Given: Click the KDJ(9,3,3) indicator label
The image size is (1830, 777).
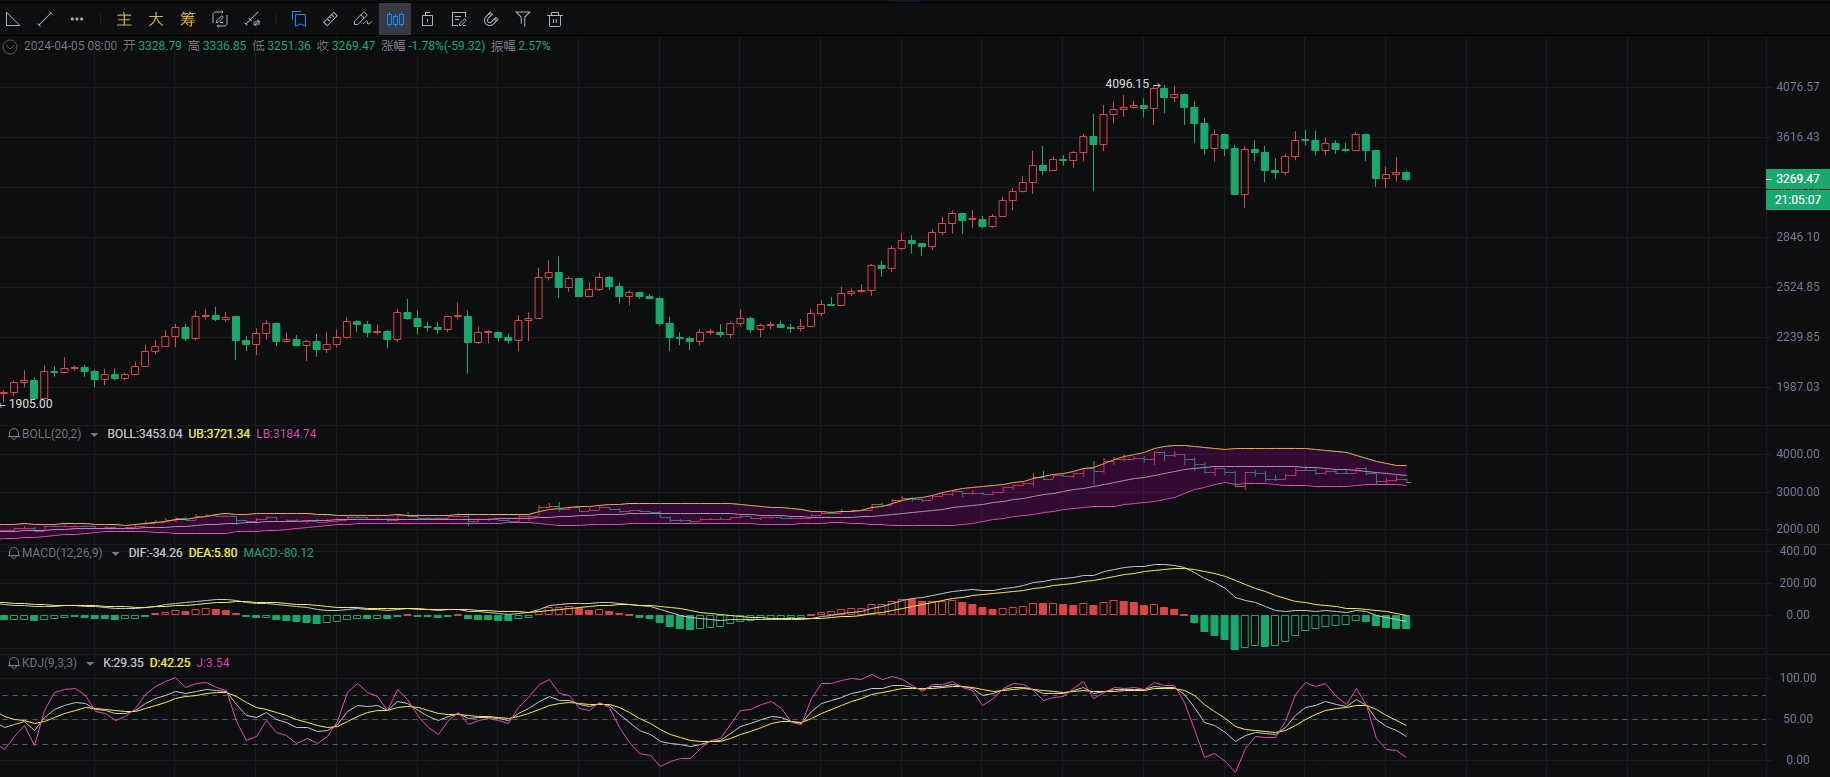Looking at the screenshot, I should tap(50, 663).
